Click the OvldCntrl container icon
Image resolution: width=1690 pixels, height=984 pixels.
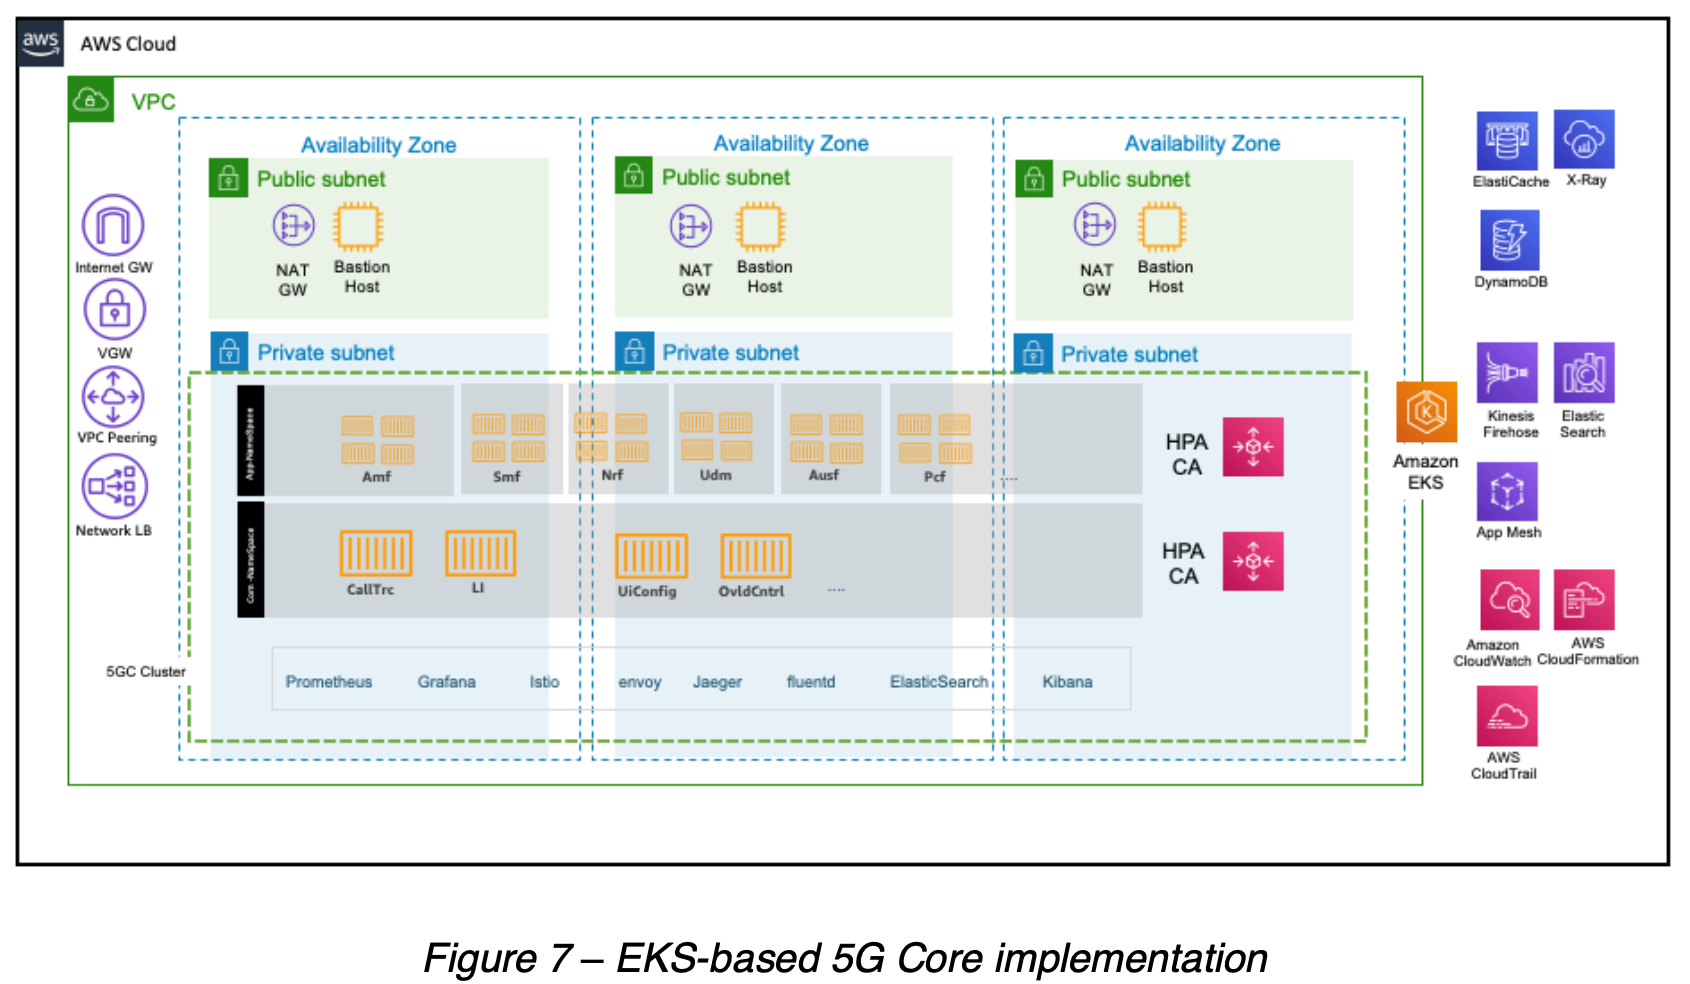coord(756,556)
